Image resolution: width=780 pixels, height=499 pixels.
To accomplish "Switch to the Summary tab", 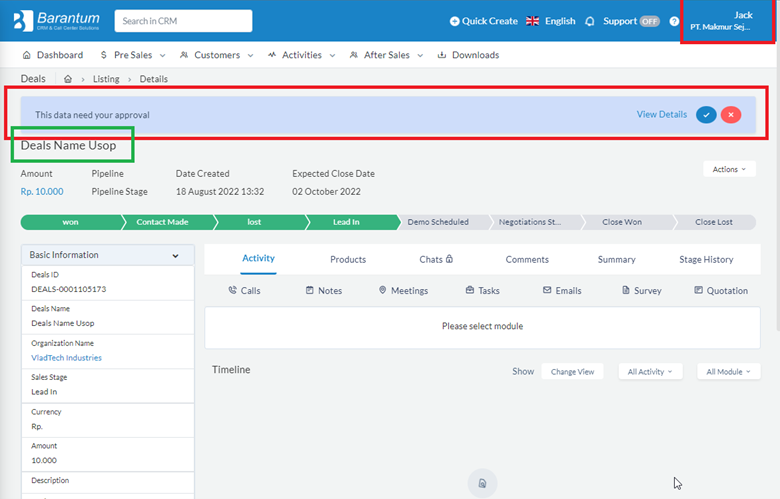I will point(616,259).
